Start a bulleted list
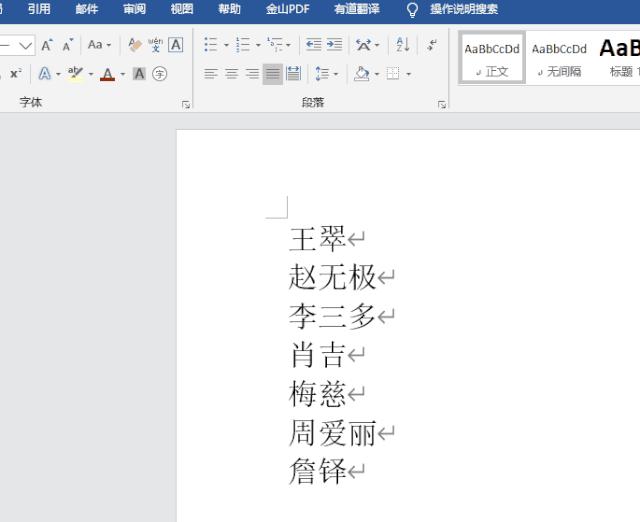The height and width of the screenshot is (522, 640). point(211,44)
